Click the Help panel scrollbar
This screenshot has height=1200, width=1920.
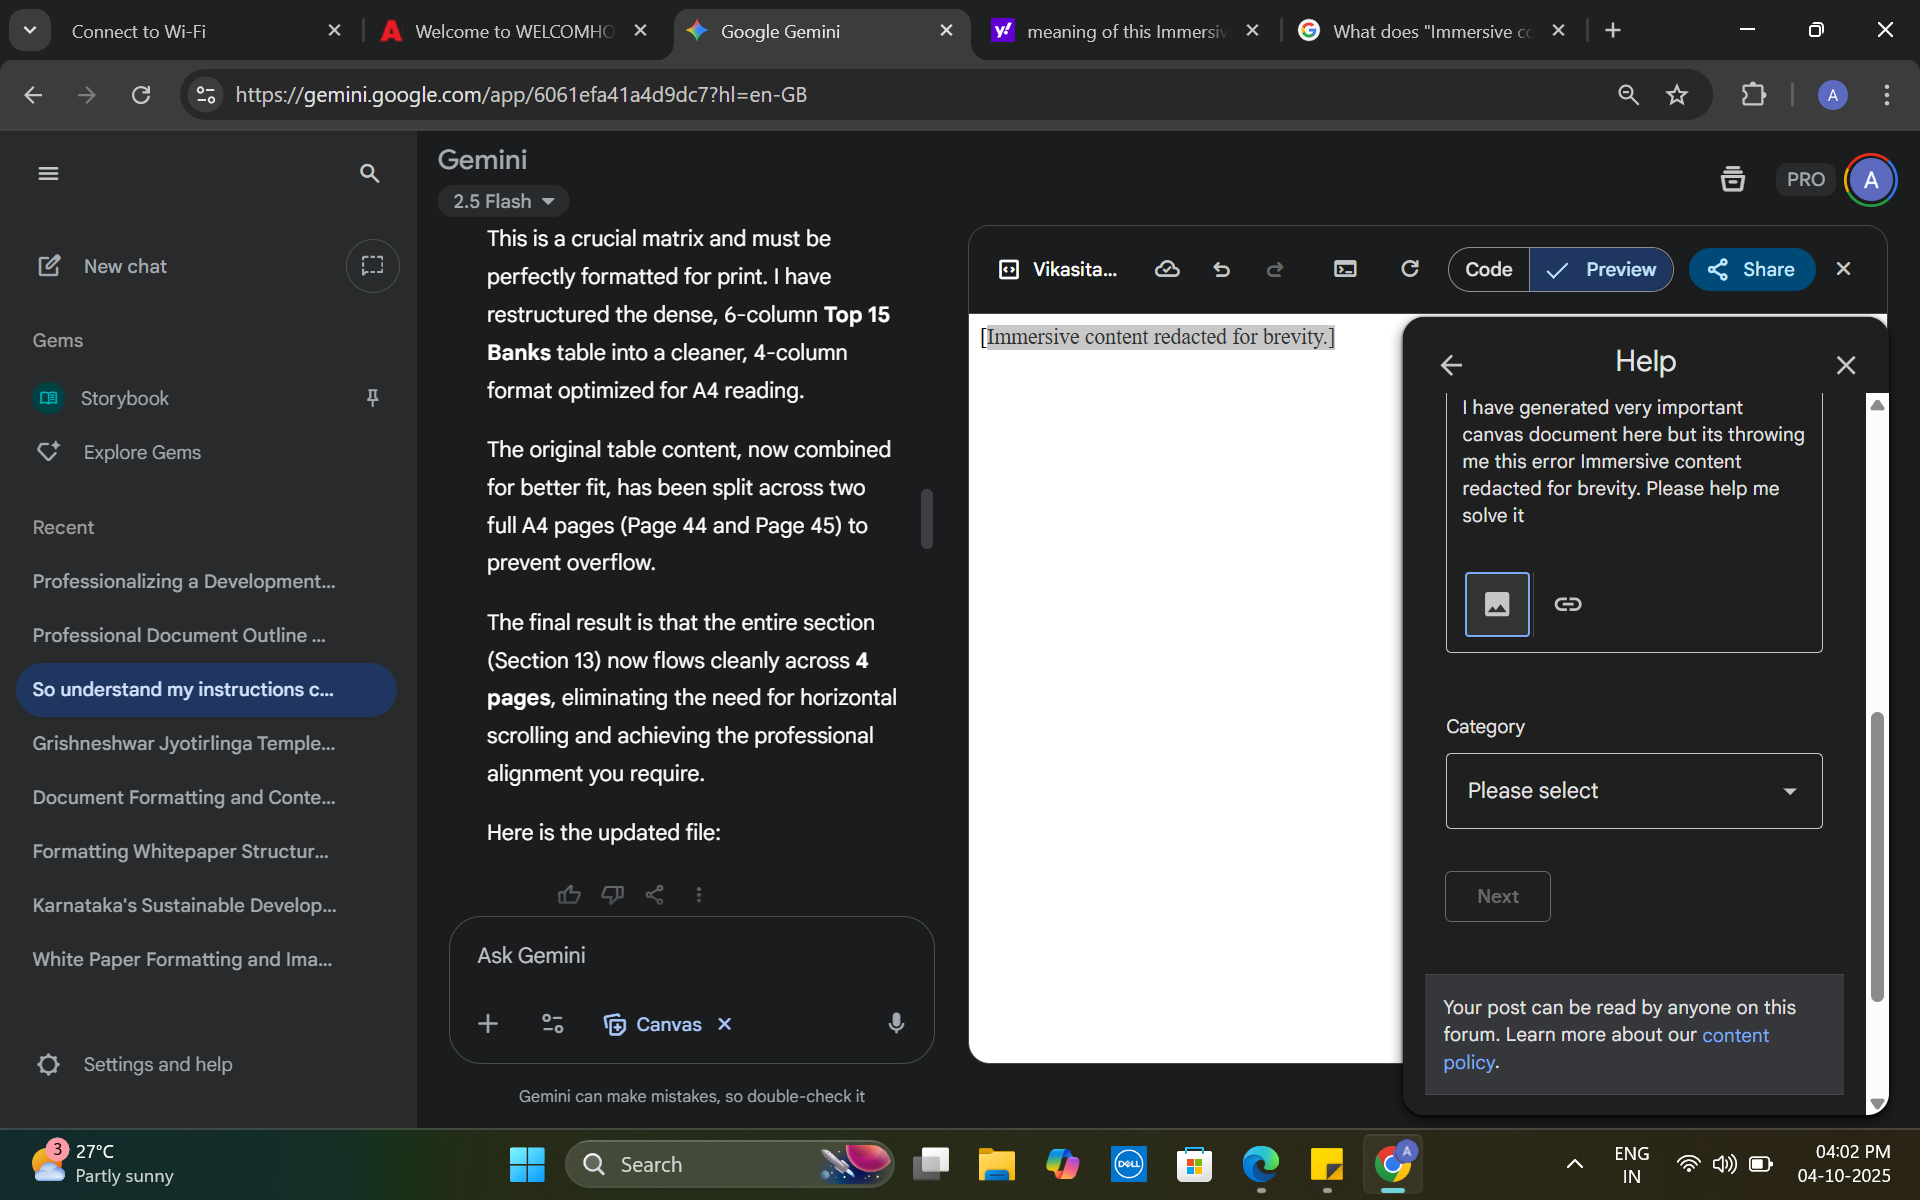1877,855
